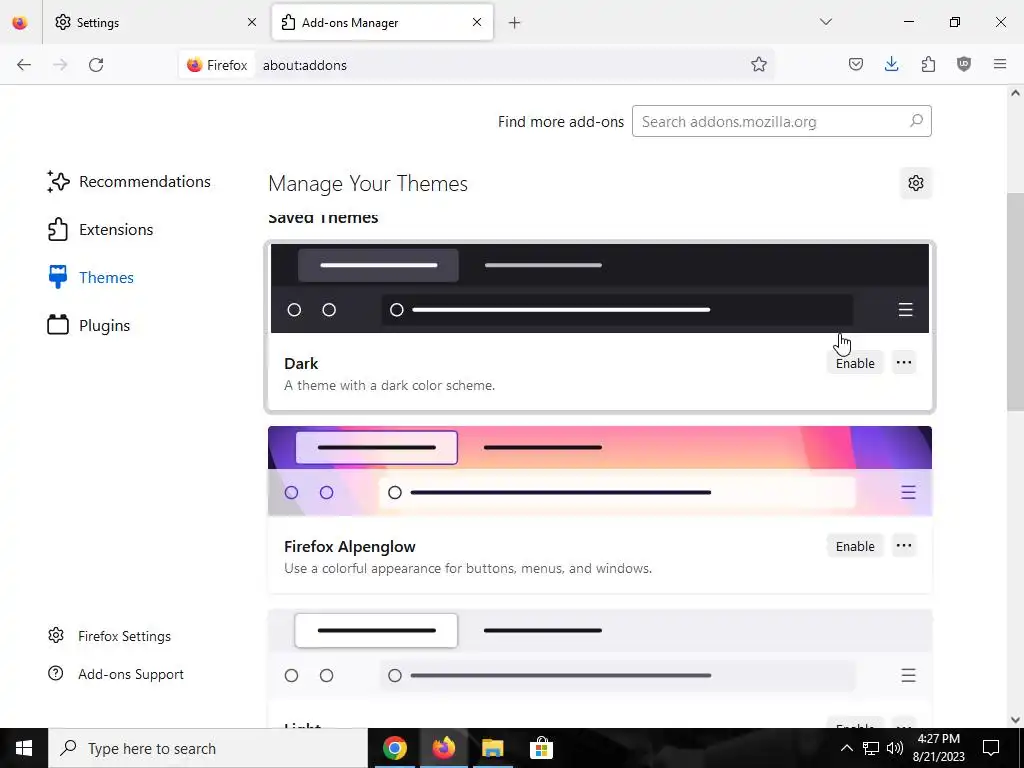The image size is (1024, 768).
Task: Reload the current page
Action: point(96,65)
